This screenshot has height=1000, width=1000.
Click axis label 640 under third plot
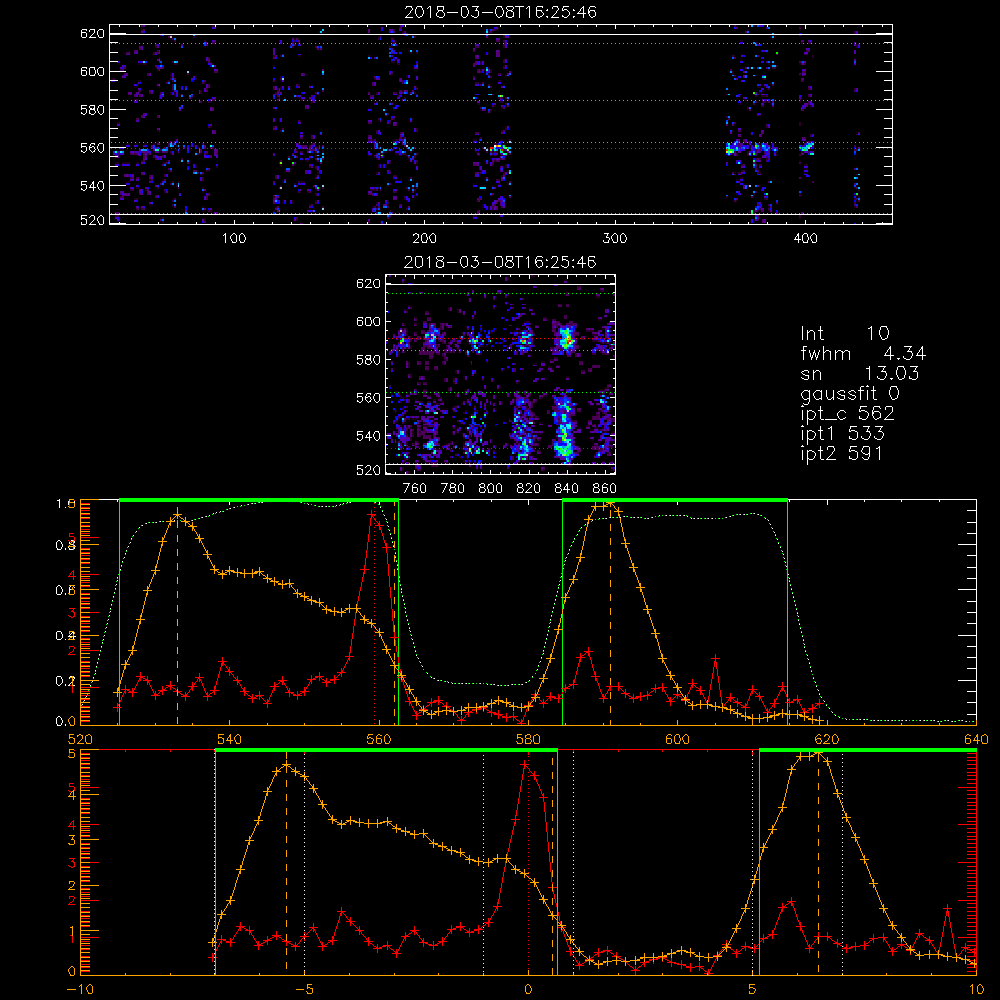(x=976, y=740)
